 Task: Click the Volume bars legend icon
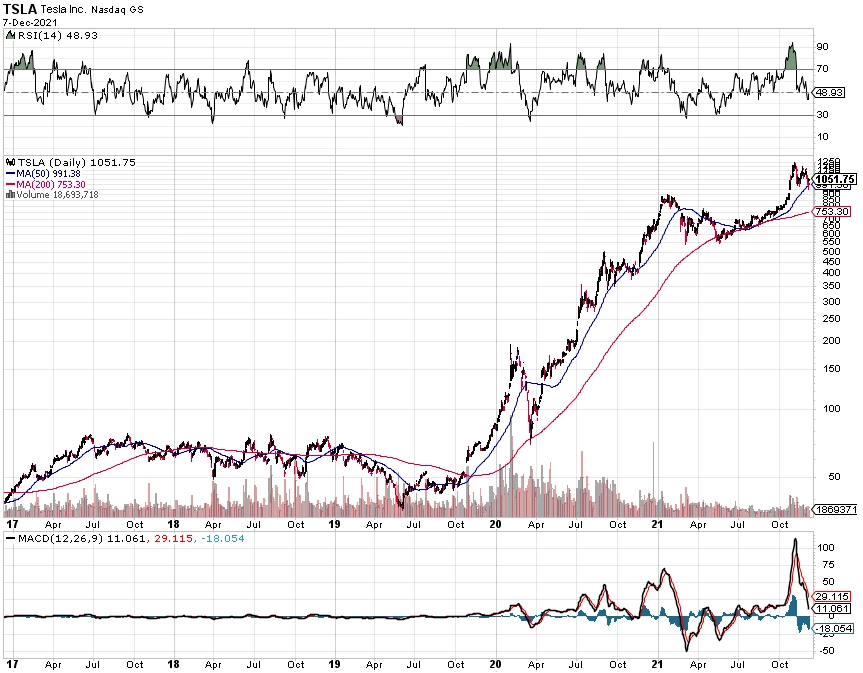(10, 194)
